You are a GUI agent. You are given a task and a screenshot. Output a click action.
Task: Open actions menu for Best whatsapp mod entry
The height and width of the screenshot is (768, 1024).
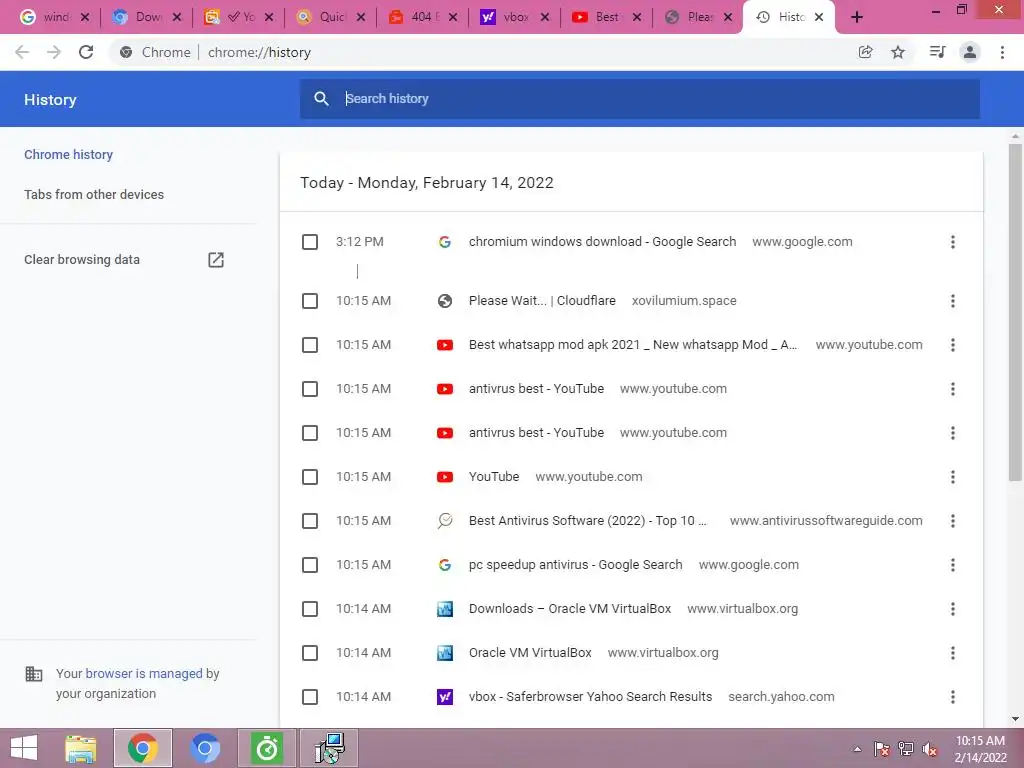click(953, 345)
